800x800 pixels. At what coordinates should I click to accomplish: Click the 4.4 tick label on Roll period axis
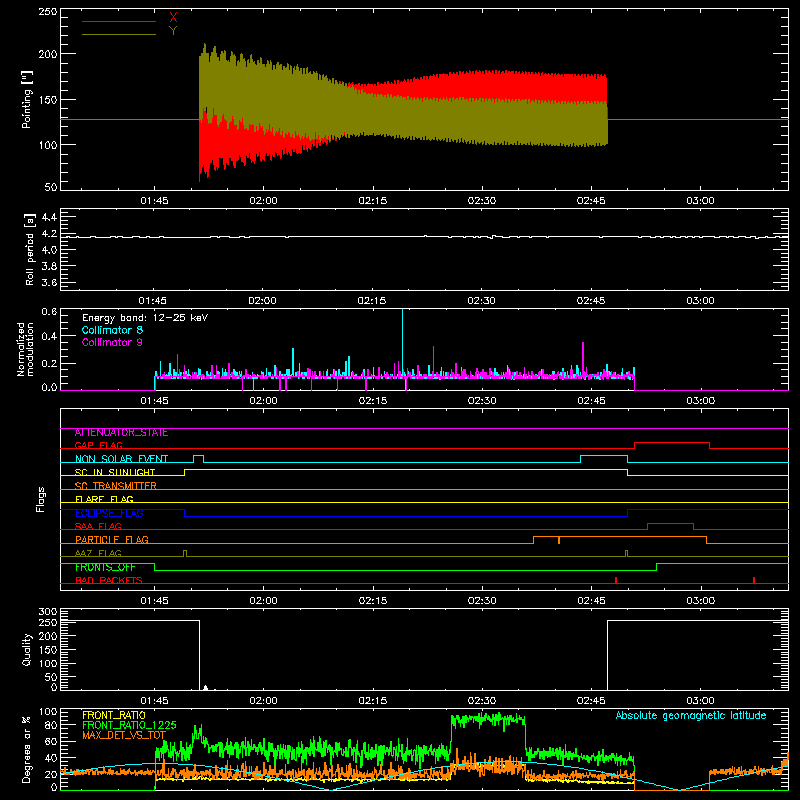pyautogui.click(x=49, y=217)
